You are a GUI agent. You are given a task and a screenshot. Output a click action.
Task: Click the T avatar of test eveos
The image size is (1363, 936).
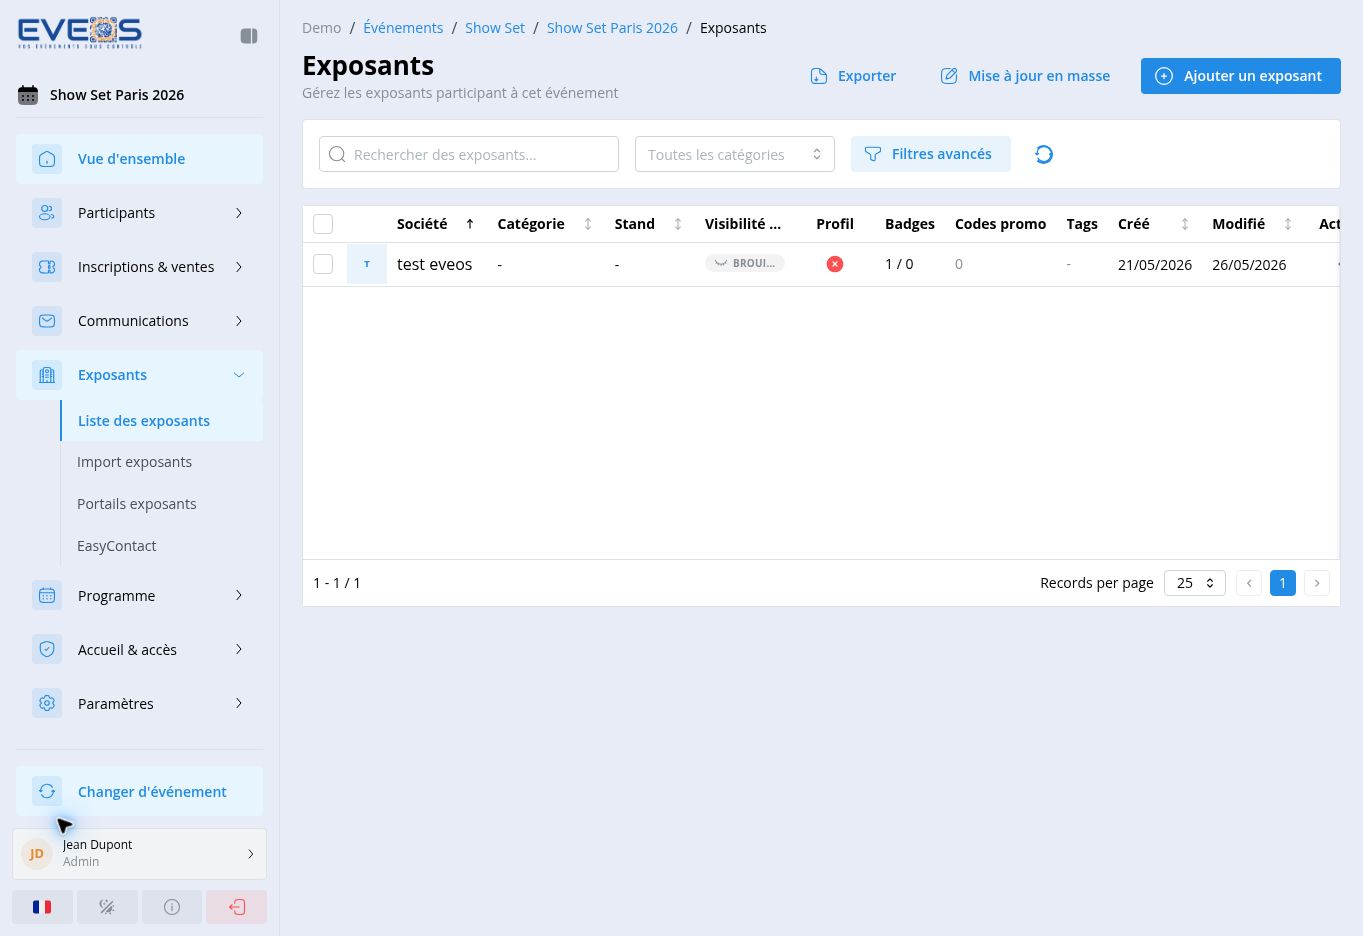(x=367, y=264)
